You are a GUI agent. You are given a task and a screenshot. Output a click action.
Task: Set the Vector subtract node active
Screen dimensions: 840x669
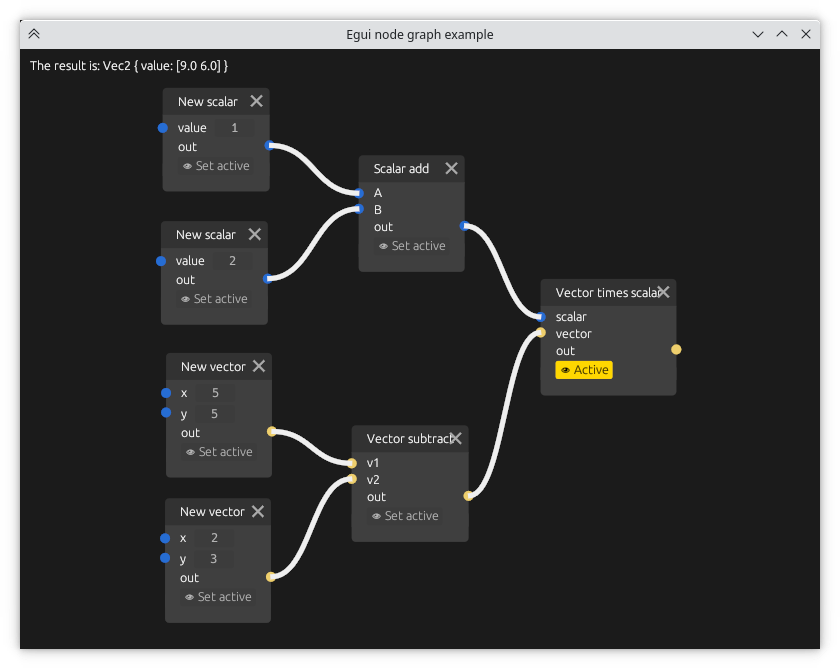point(405,516)
